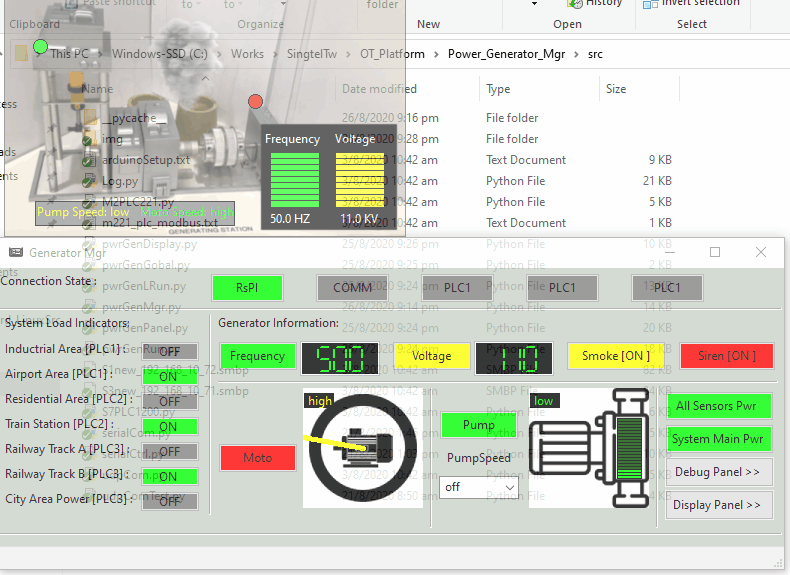
Task: Toggle Railway Track A [PLC3] OFF indicator
Action: point(170,452)
